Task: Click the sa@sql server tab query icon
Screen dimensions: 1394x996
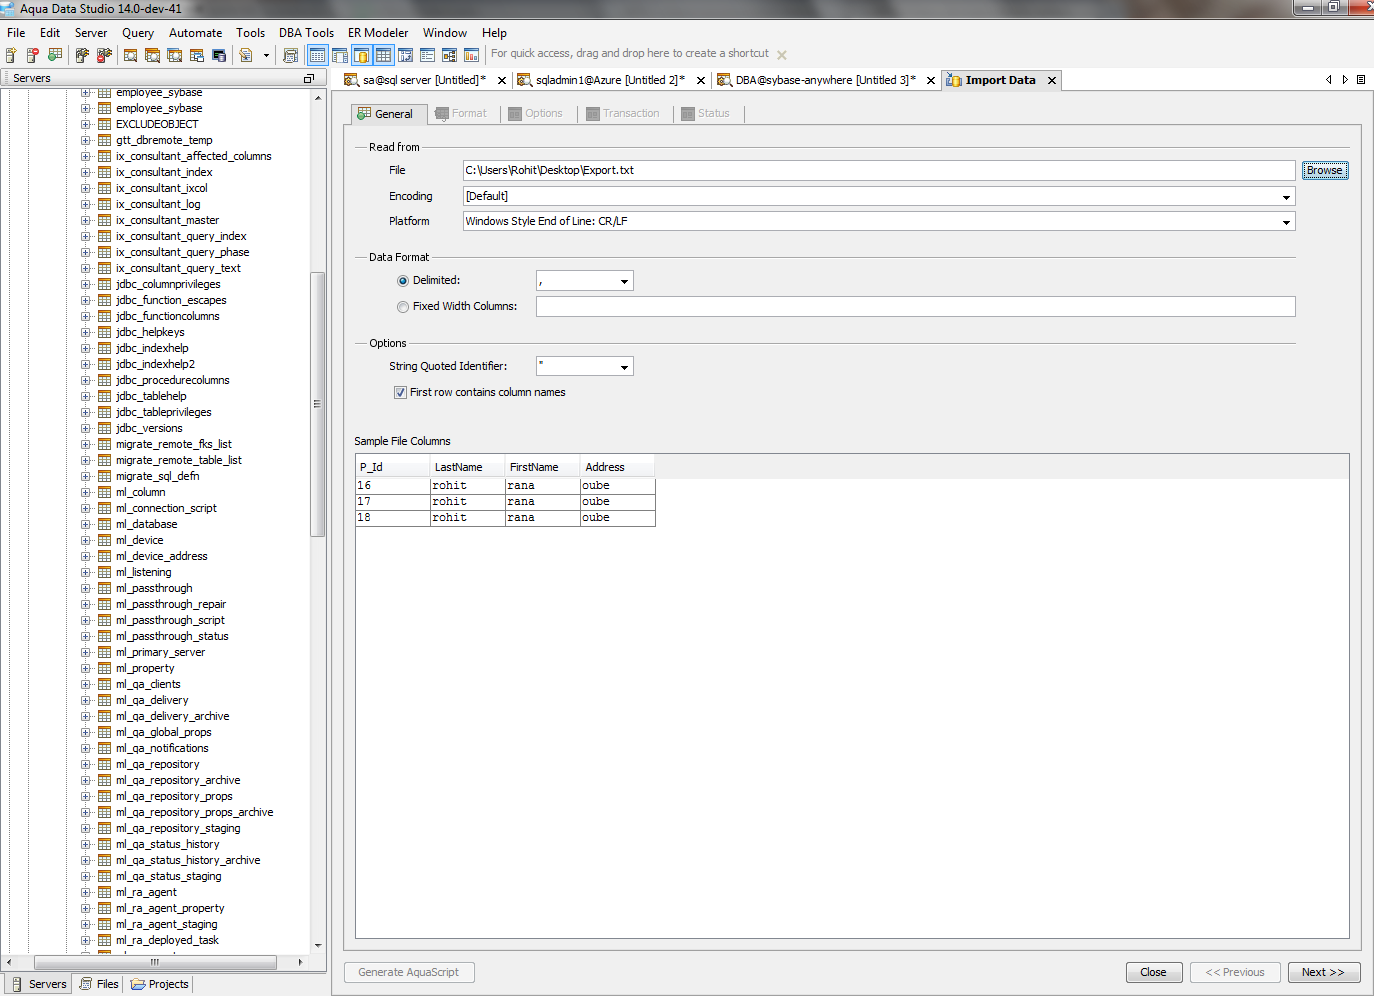Action: pos(351,80)
